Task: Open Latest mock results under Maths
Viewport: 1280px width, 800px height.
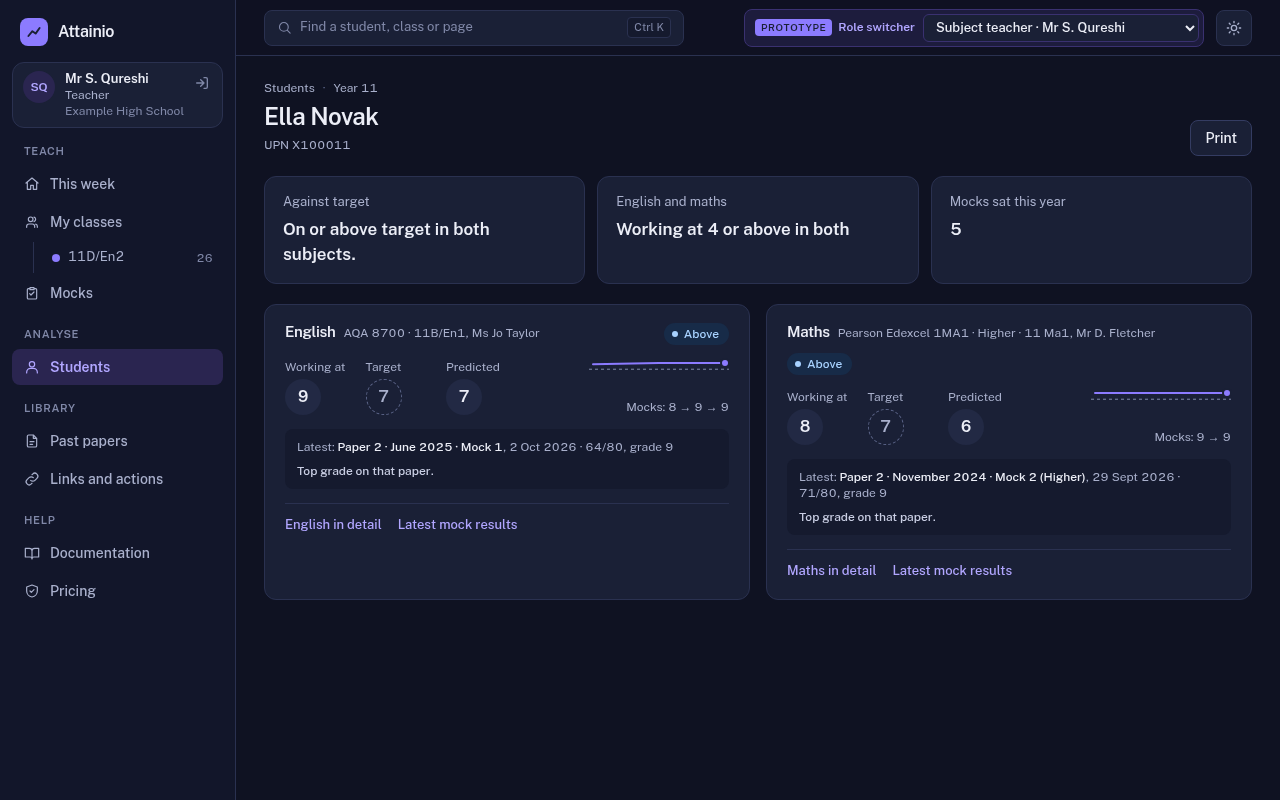Action: [952, 570]
